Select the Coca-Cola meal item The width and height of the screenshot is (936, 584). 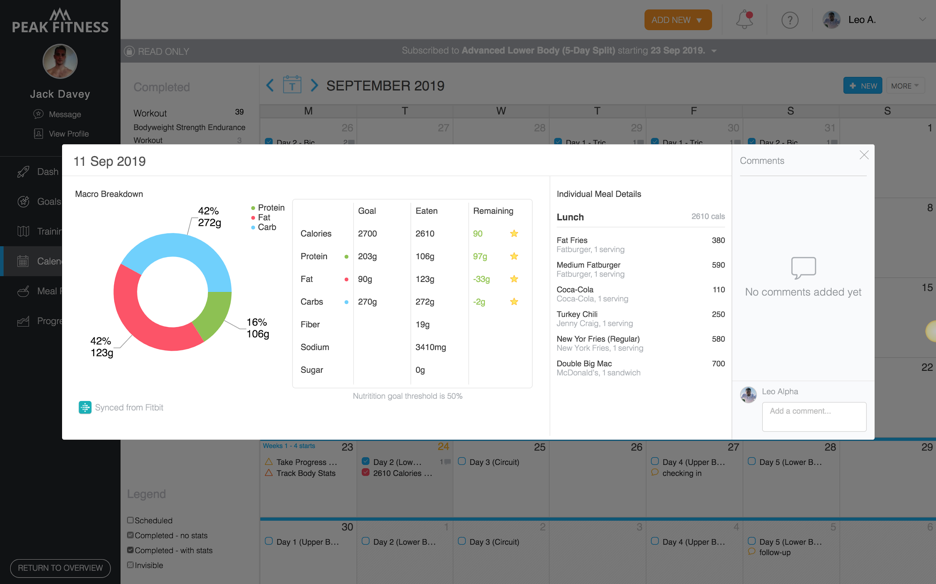point(641,294)
